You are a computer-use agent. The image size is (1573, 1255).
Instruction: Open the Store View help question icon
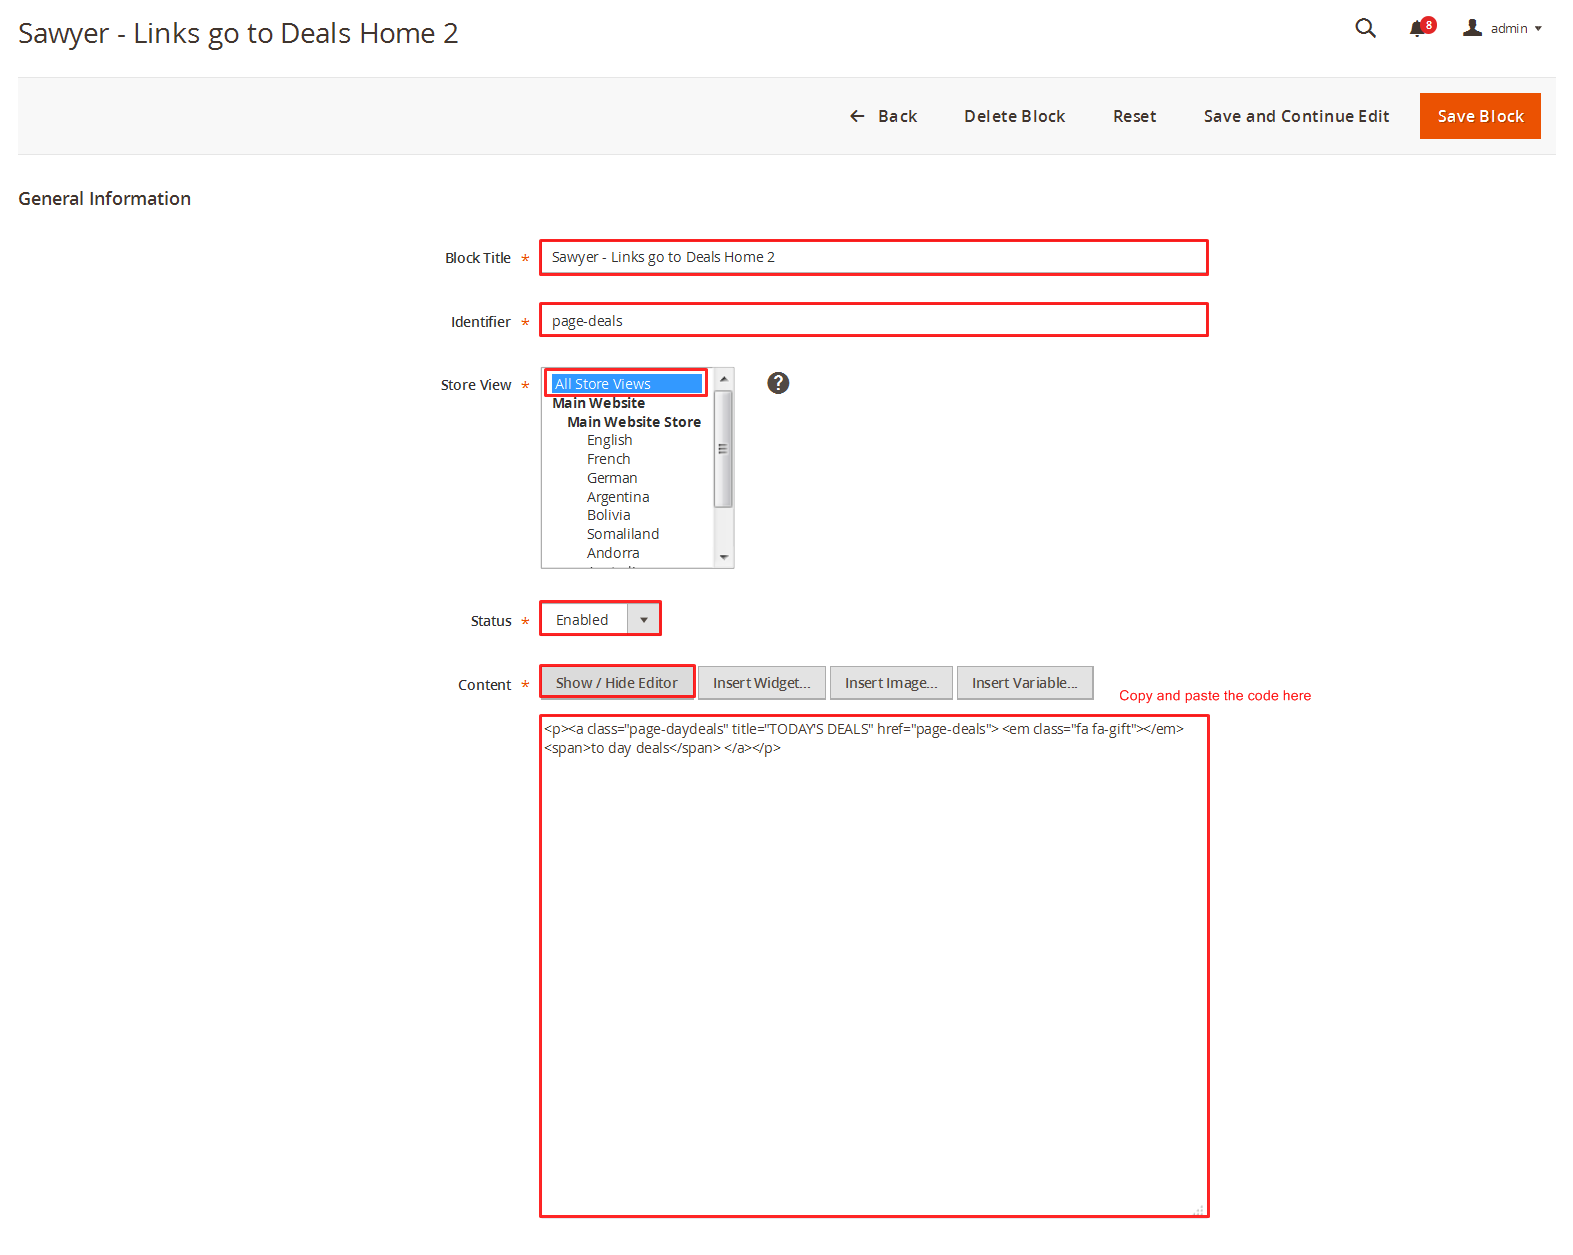778,383
